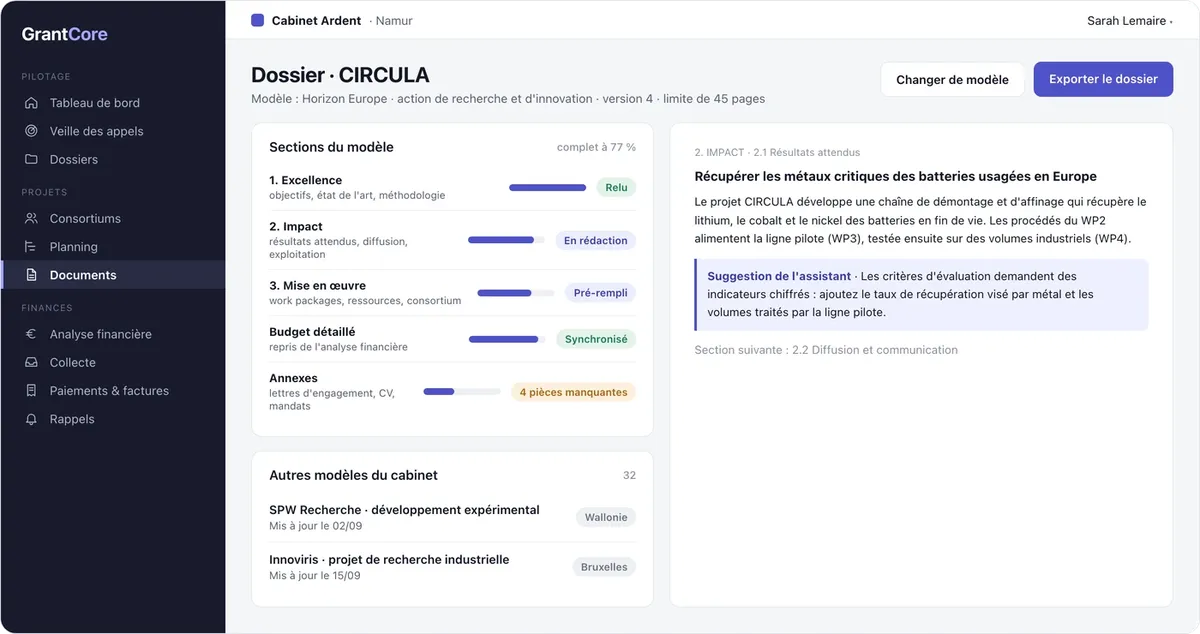This screenshot has width=1200, height=634.
Task: Click the Namur location text
Action: point(394,21)
